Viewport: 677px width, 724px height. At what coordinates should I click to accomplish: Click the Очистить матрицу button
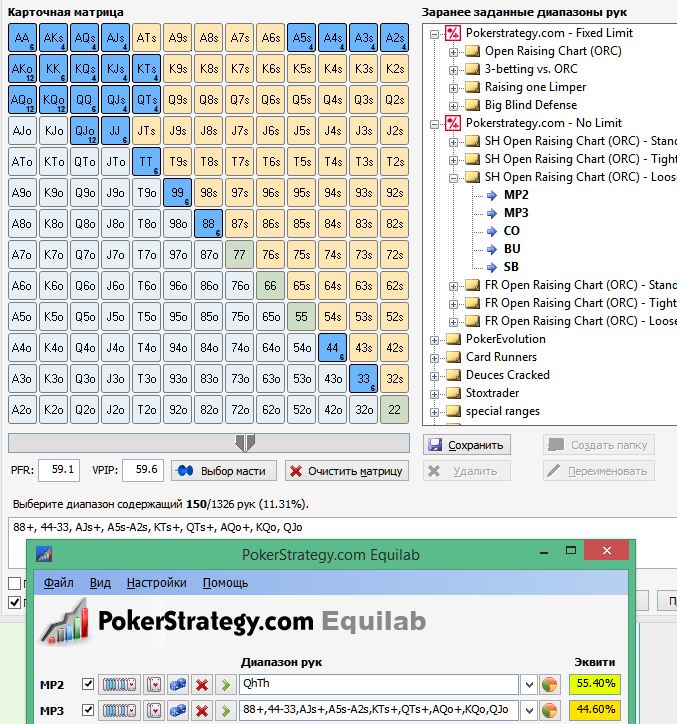click(x=346, y=471)
